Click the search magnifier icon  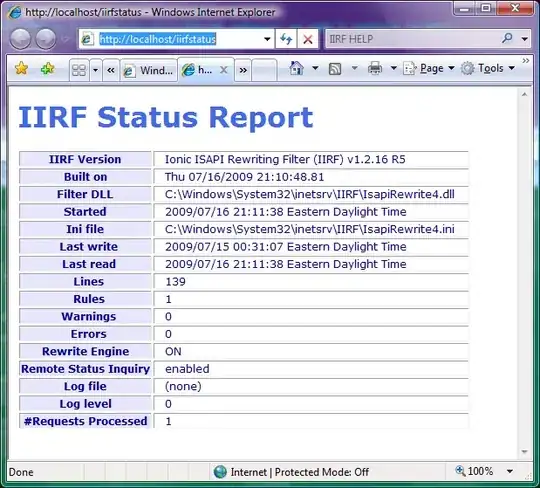coord(507,38)
